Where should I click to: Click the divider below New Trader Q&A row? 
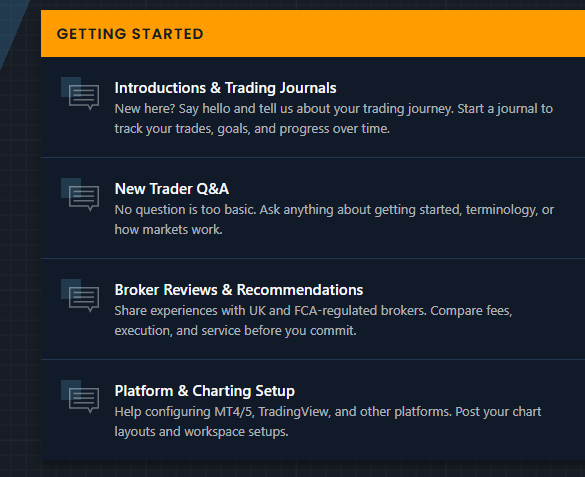point(313,258)
